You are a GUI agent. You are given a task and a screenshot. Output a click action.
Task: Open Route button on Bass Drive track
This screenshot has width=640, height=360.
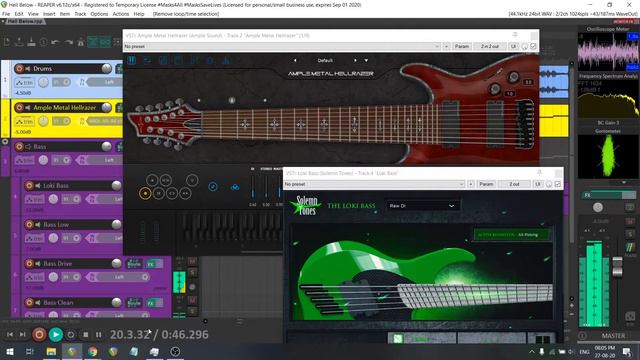[134, 264]
